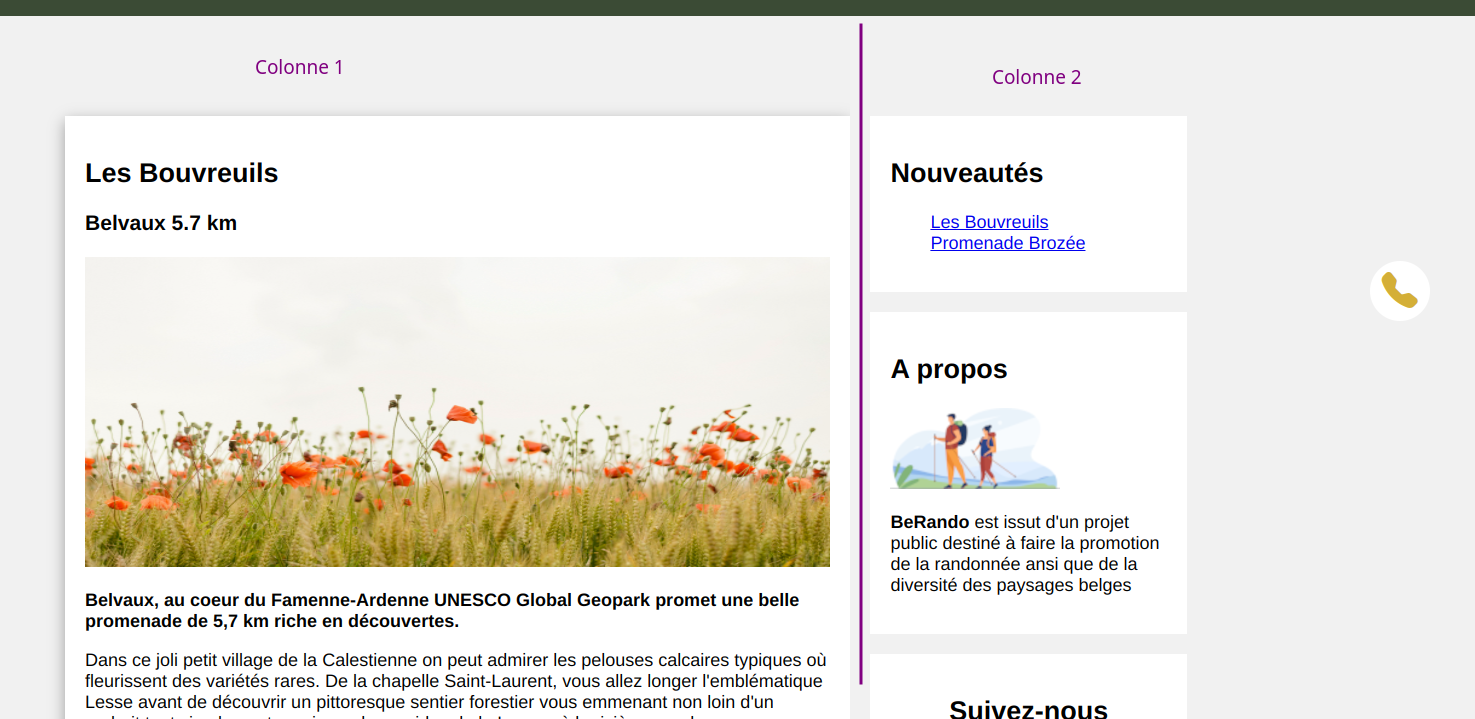Open the Promenade Brozée link
This screenshot has width=1475, height=719.
pyautogui.click(x=1007, y=243)
